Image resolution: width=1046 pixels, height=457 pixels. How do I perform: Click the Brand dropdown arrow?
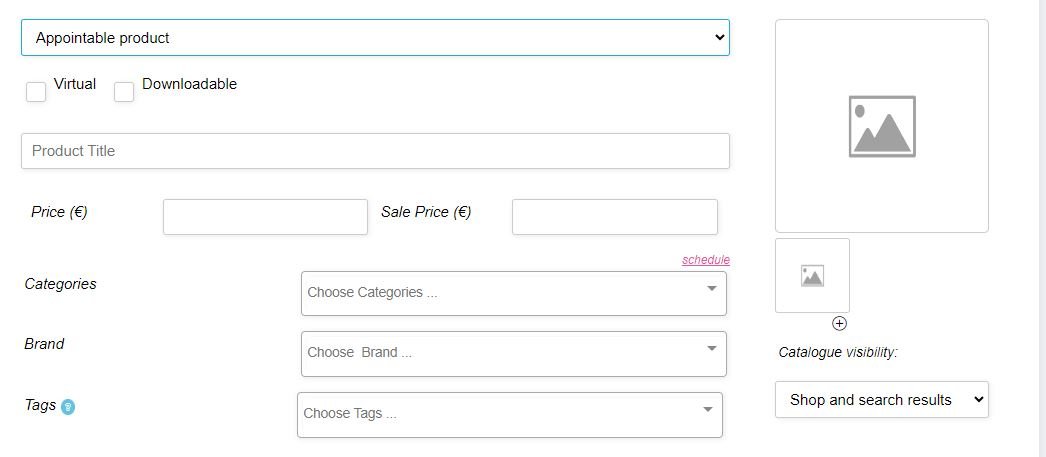[x=712, y=349]
